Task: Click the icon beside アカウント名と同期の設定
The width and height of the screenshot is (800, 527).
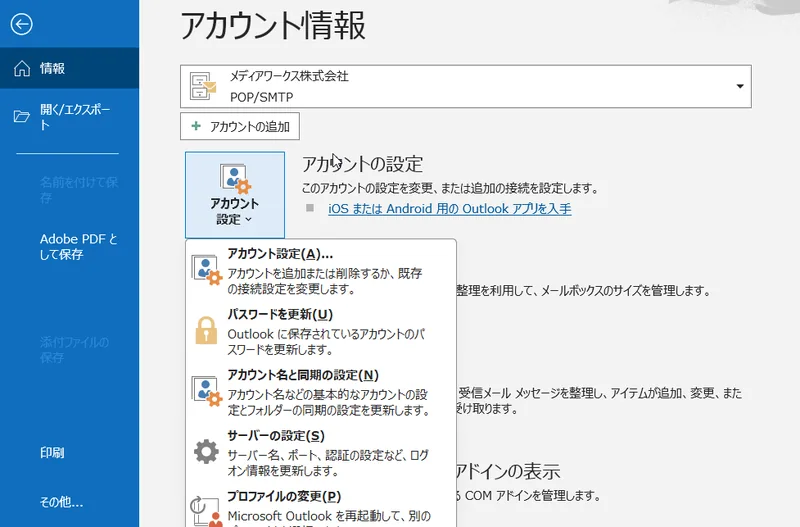Action: pos(207,391)
